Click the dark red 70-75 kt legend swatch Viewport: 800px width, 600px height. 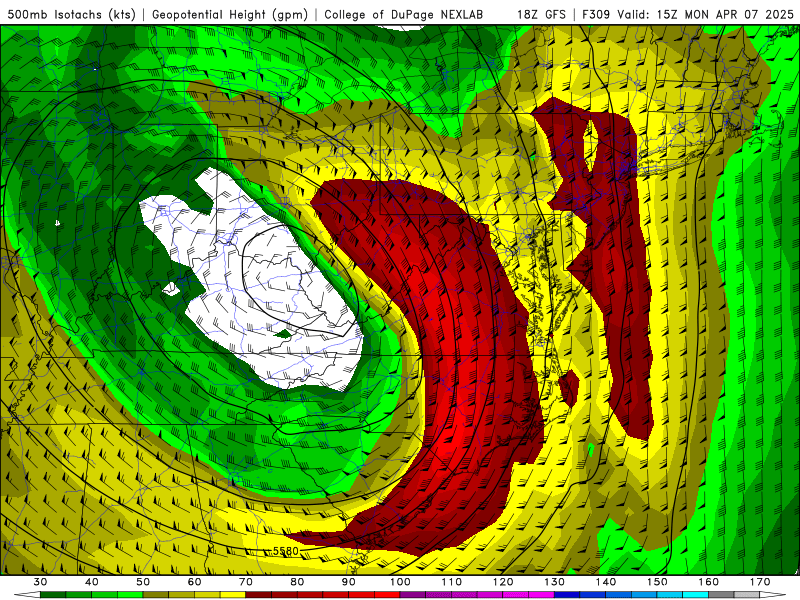(x=259, y=595)
